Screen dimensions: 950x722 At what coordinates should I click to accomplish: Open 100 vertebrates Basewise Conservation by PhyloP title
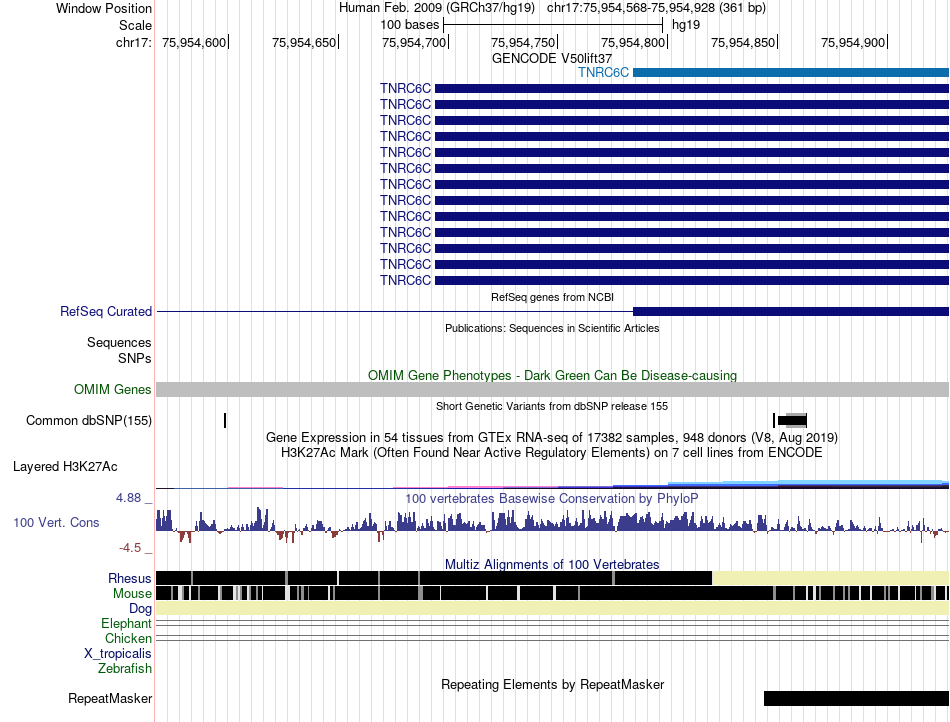coord(552,498)
